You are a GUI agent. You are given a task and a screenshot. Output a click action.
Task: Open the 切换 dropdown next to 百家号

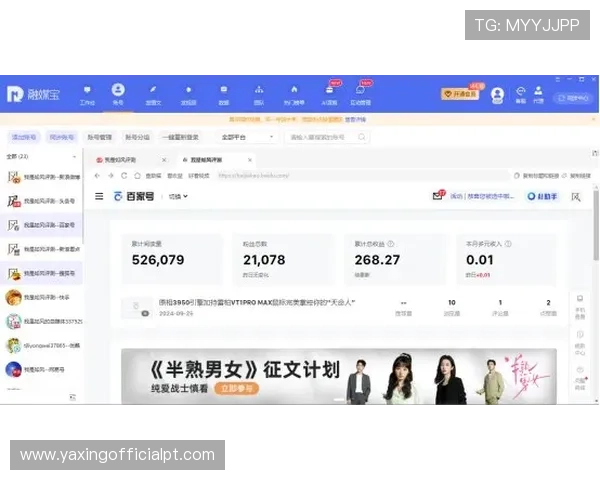click(x=178, y=196)
